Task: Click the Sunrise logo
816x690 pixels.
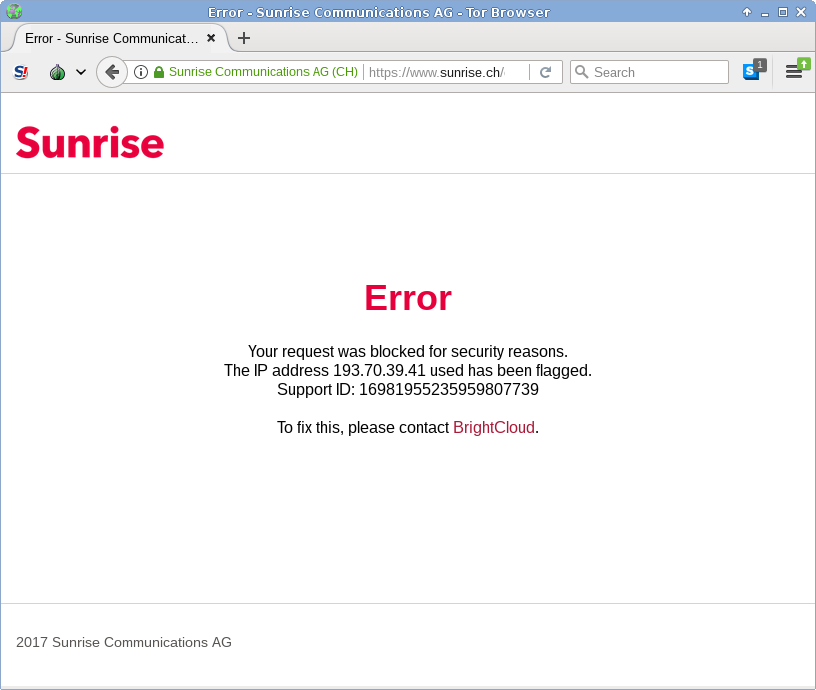Action: 90,142
